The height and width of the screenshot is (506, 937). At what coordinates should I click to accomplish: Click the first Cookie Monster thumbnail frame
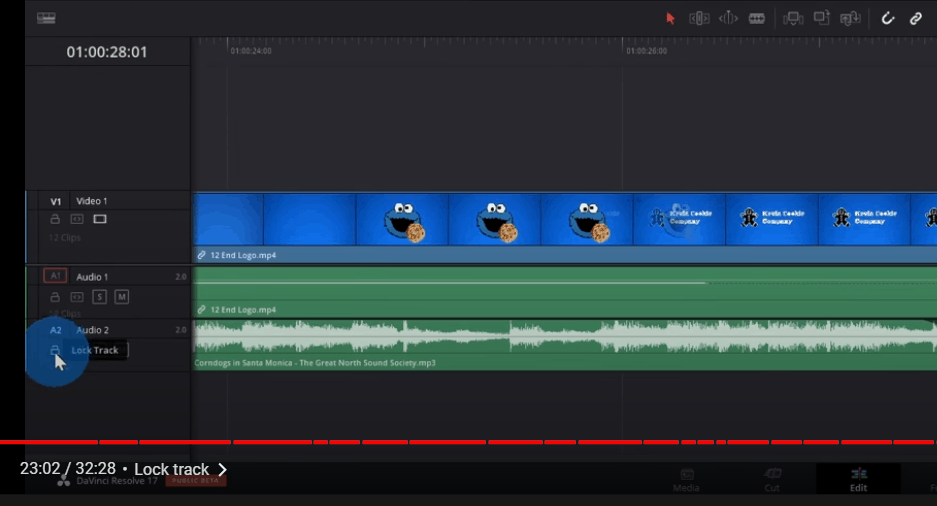(x=403, y=221)
